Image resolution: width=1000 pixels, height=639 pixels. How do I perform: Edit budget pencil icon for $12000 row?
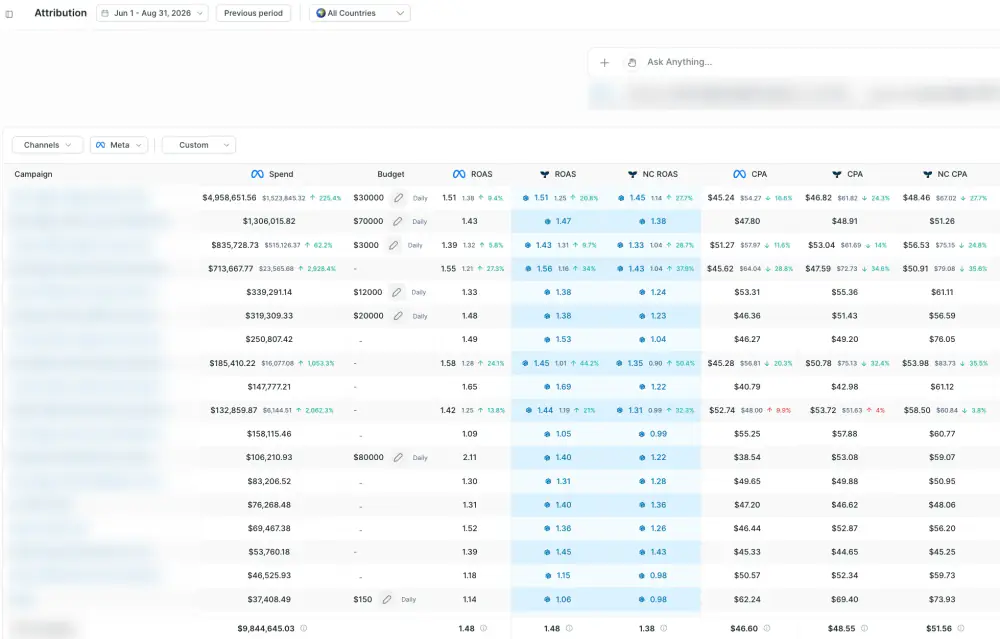tap(397, 292)
